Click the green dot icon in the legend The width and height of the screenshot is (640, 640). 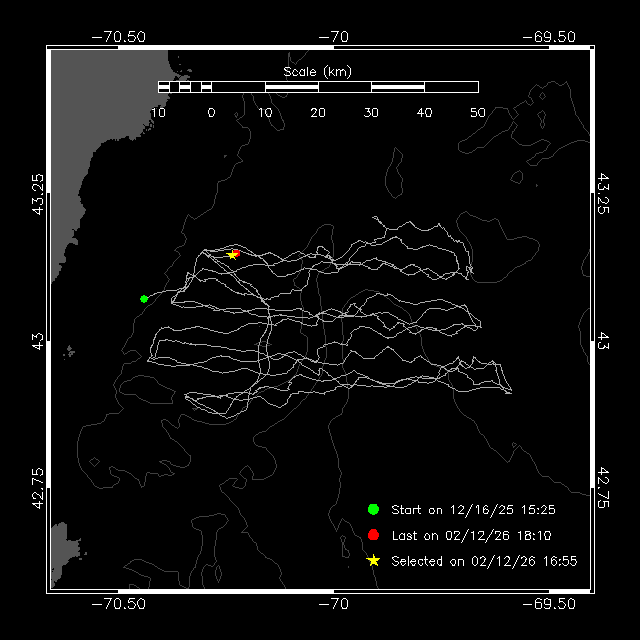click(373, 510)
